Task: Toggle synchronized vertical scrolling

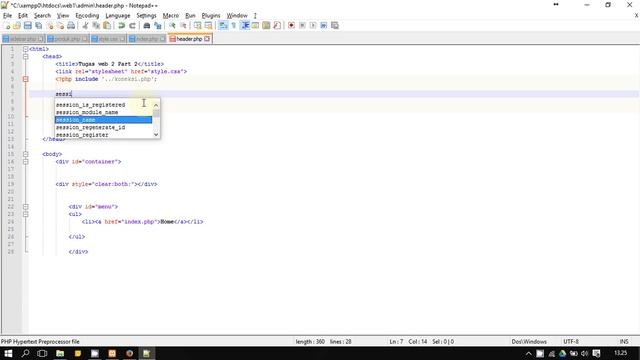Action: click(198, 26)
